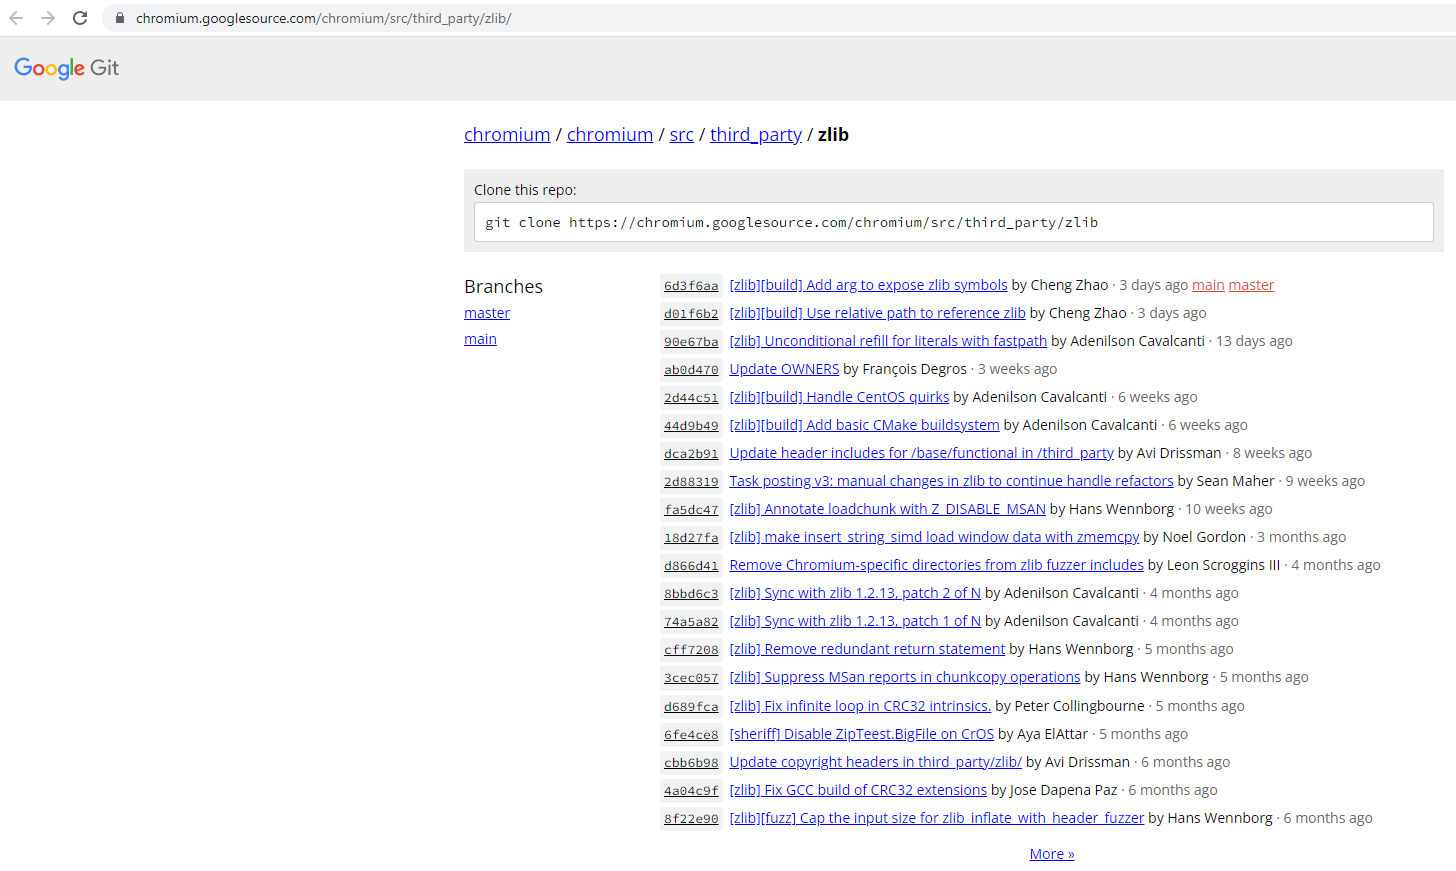Open the second chromium breadcrumb link
The width and height of the screenshot is (1456, 871).
[x=610, y=134]
